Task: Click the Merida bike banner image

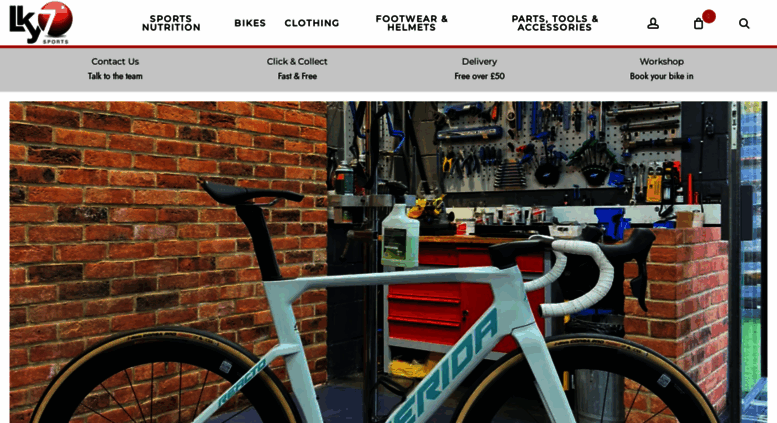Action: (388, 262)
